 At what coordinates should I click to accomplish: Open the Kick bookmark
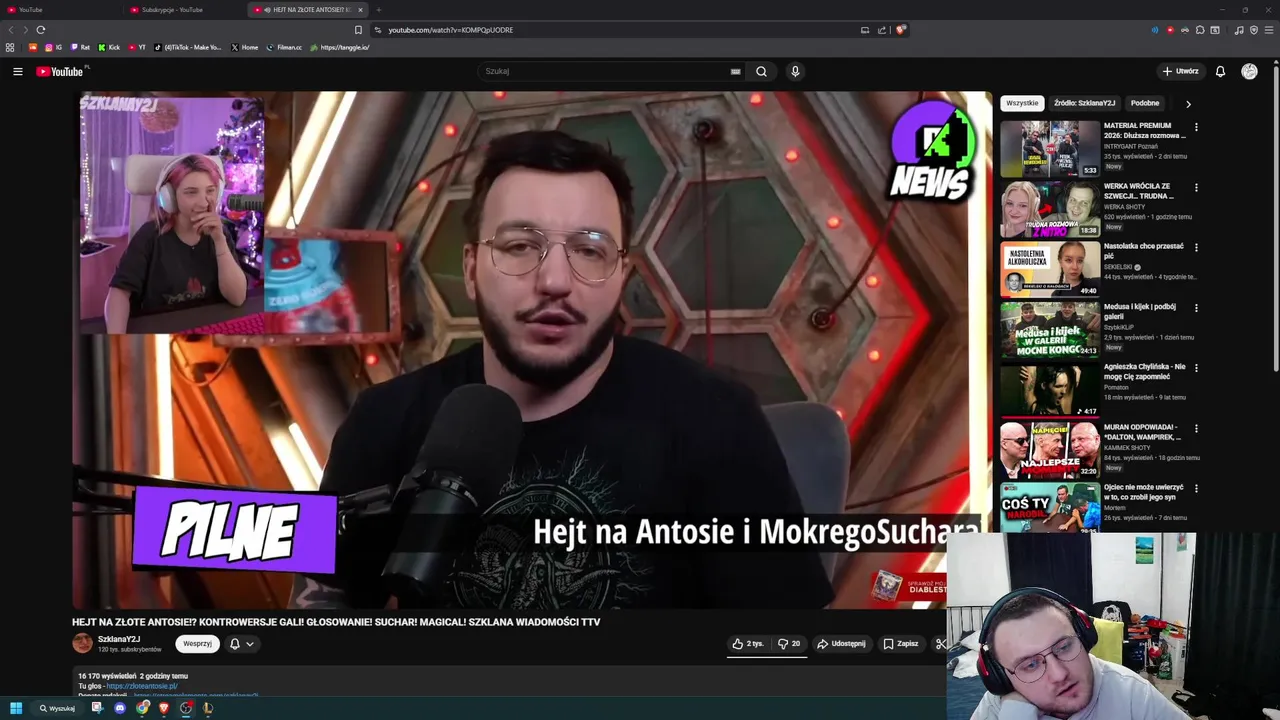(x=109, y=47)
